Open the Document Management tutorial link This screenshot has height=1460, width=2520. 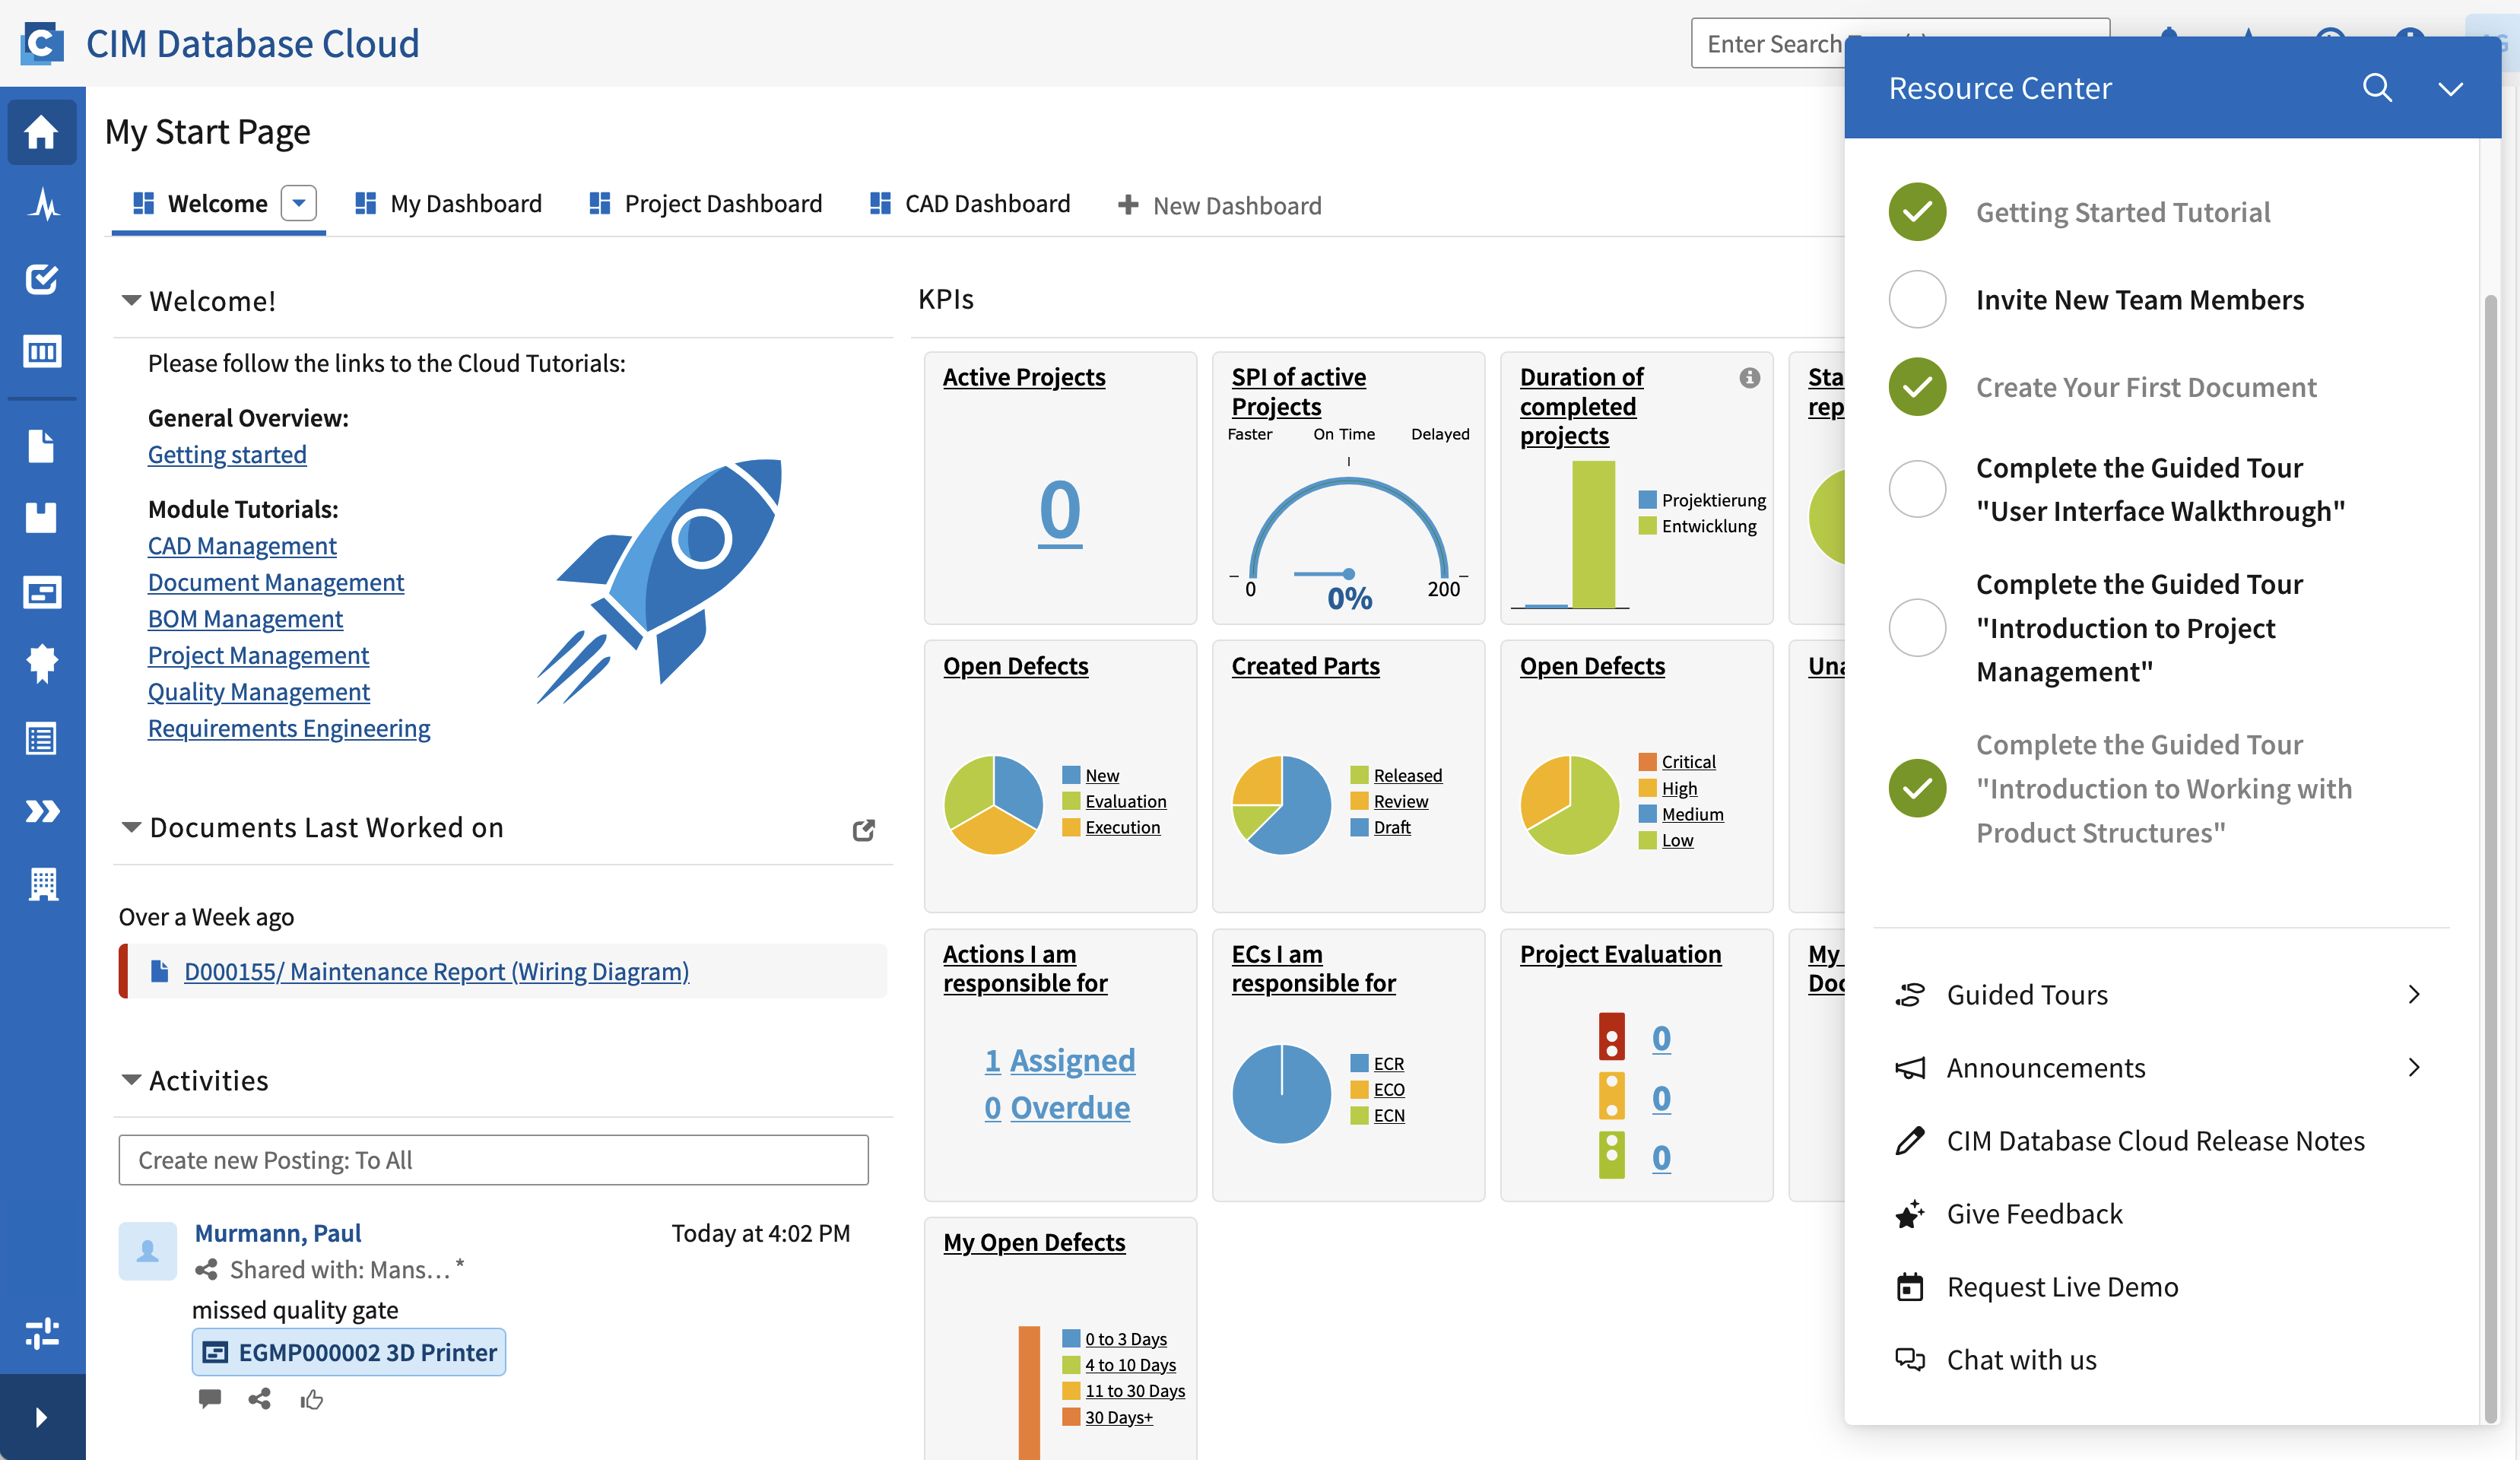coord(275,582)
